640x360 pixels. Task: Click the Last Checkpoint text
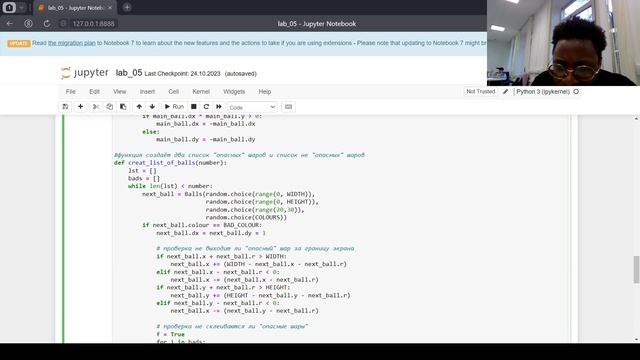[x=182, y=74]
